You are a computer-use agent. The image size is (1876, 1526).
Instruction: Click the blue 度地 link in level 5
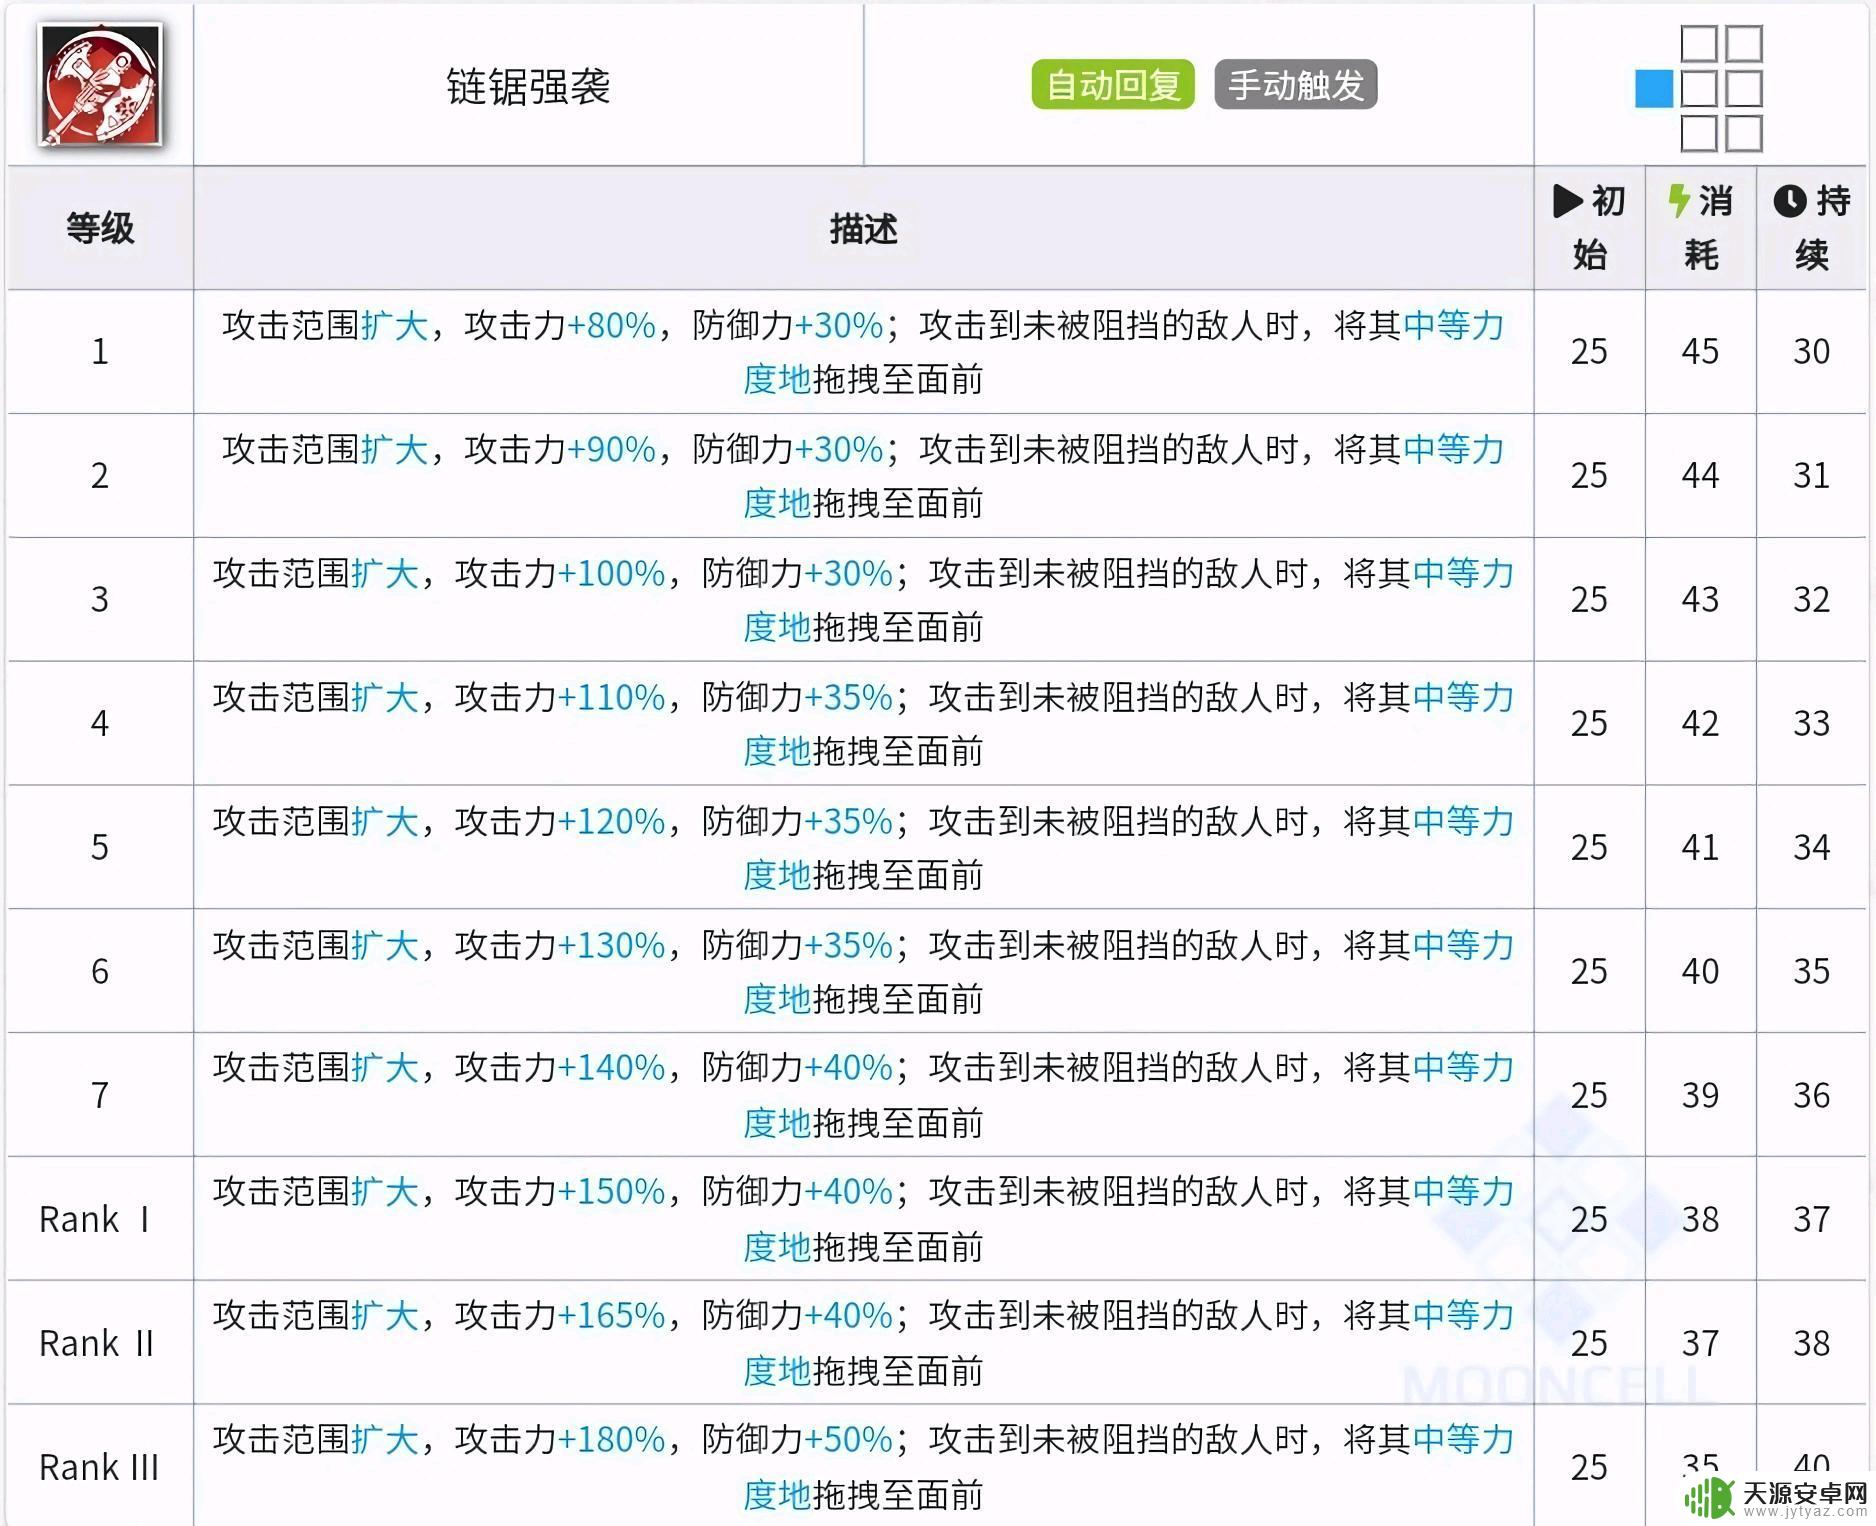tap(777, 876)
